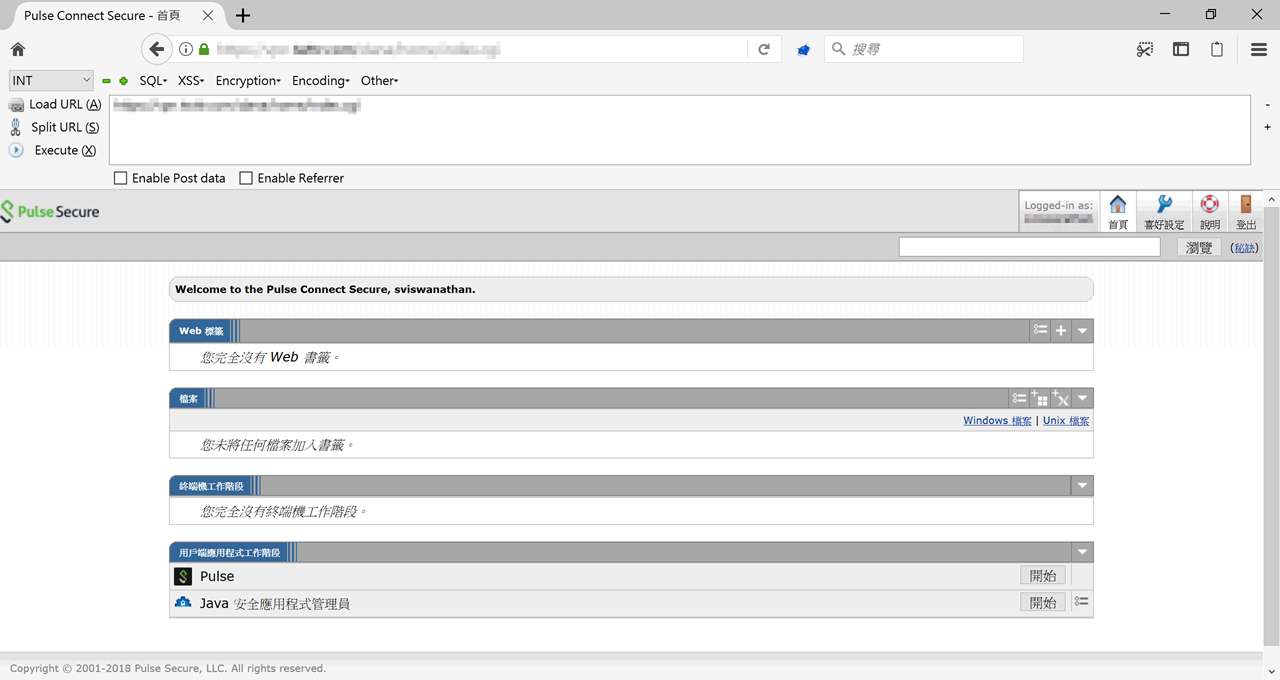Open the Other dropdown menu
This screenshot has width=1280, height=680.
(x=379, y=81)
